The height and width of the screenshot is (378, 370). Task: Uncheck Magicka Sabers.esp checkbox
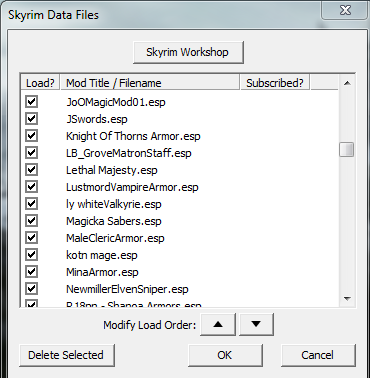coord(31,221)
